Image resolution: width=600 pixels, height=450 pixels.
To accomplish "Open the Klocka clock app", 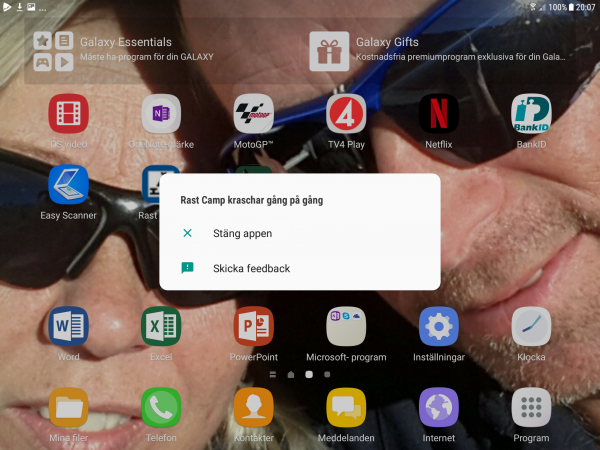I will 532,326.
